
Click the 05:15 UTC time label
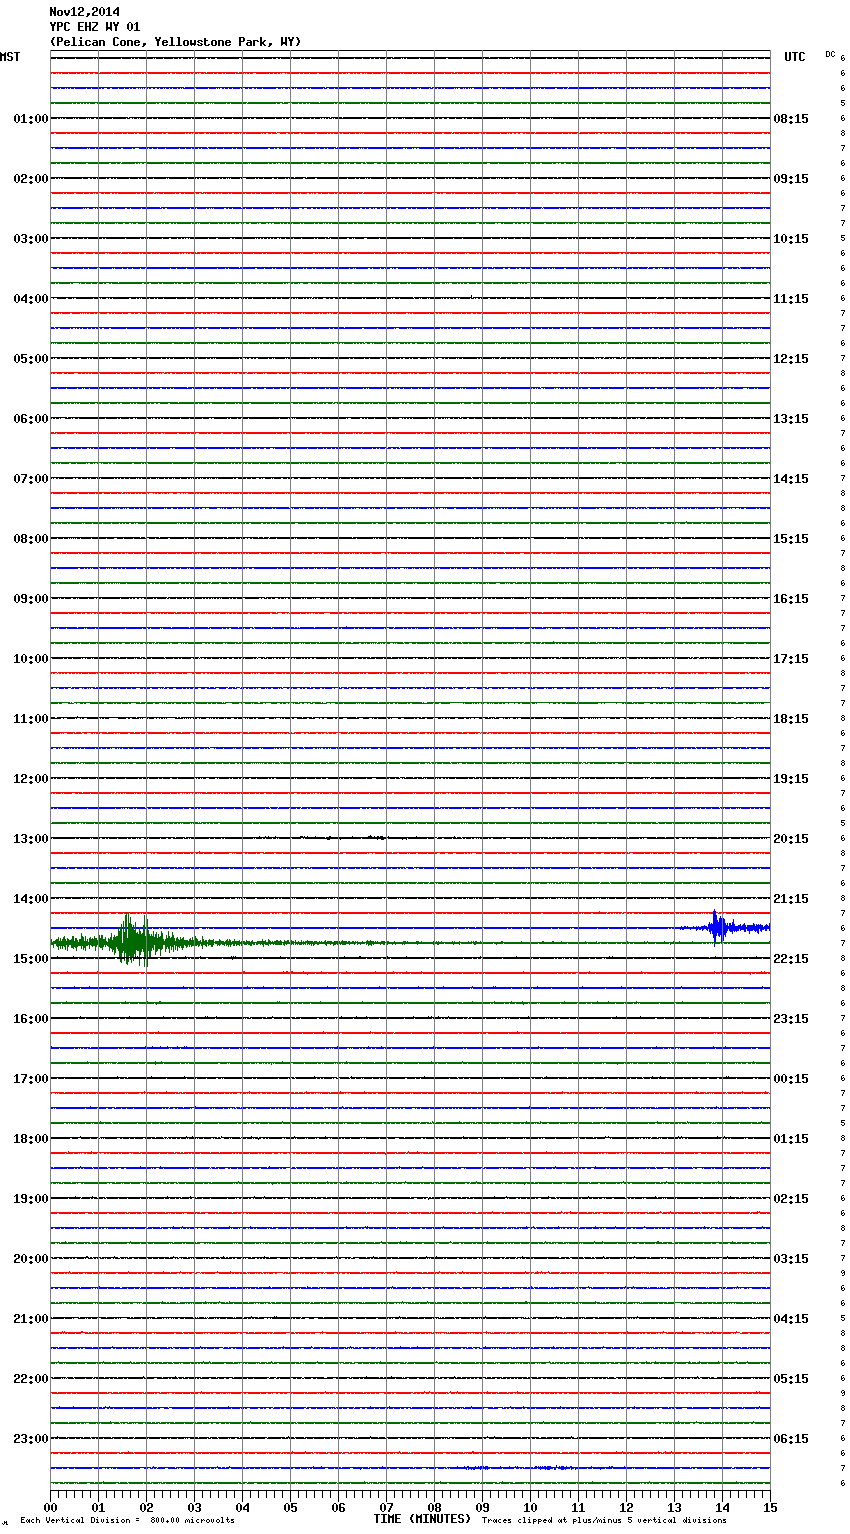(x=791, y=1379)
